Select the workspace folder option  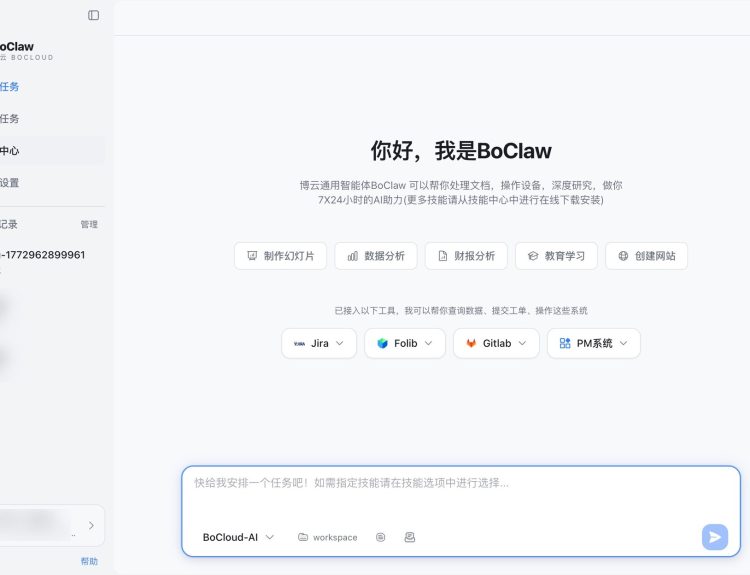(327, 537)
